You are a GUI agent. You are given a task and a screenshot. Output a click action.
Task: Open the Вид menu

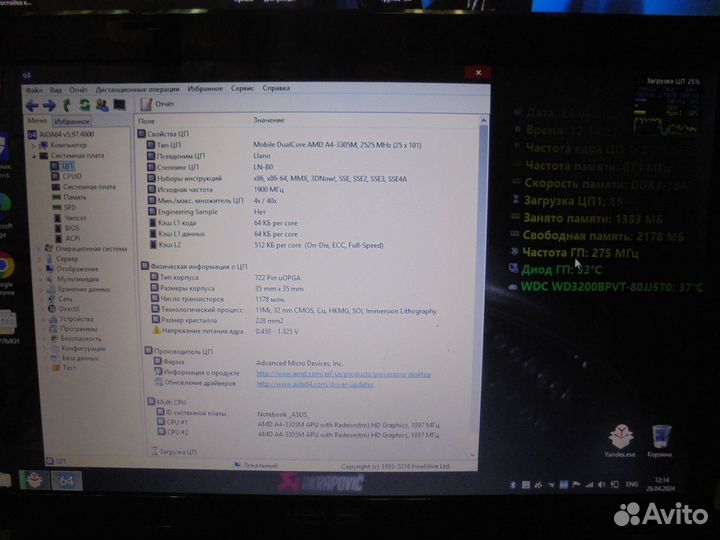pyautogui.click(x=56, y=90)
